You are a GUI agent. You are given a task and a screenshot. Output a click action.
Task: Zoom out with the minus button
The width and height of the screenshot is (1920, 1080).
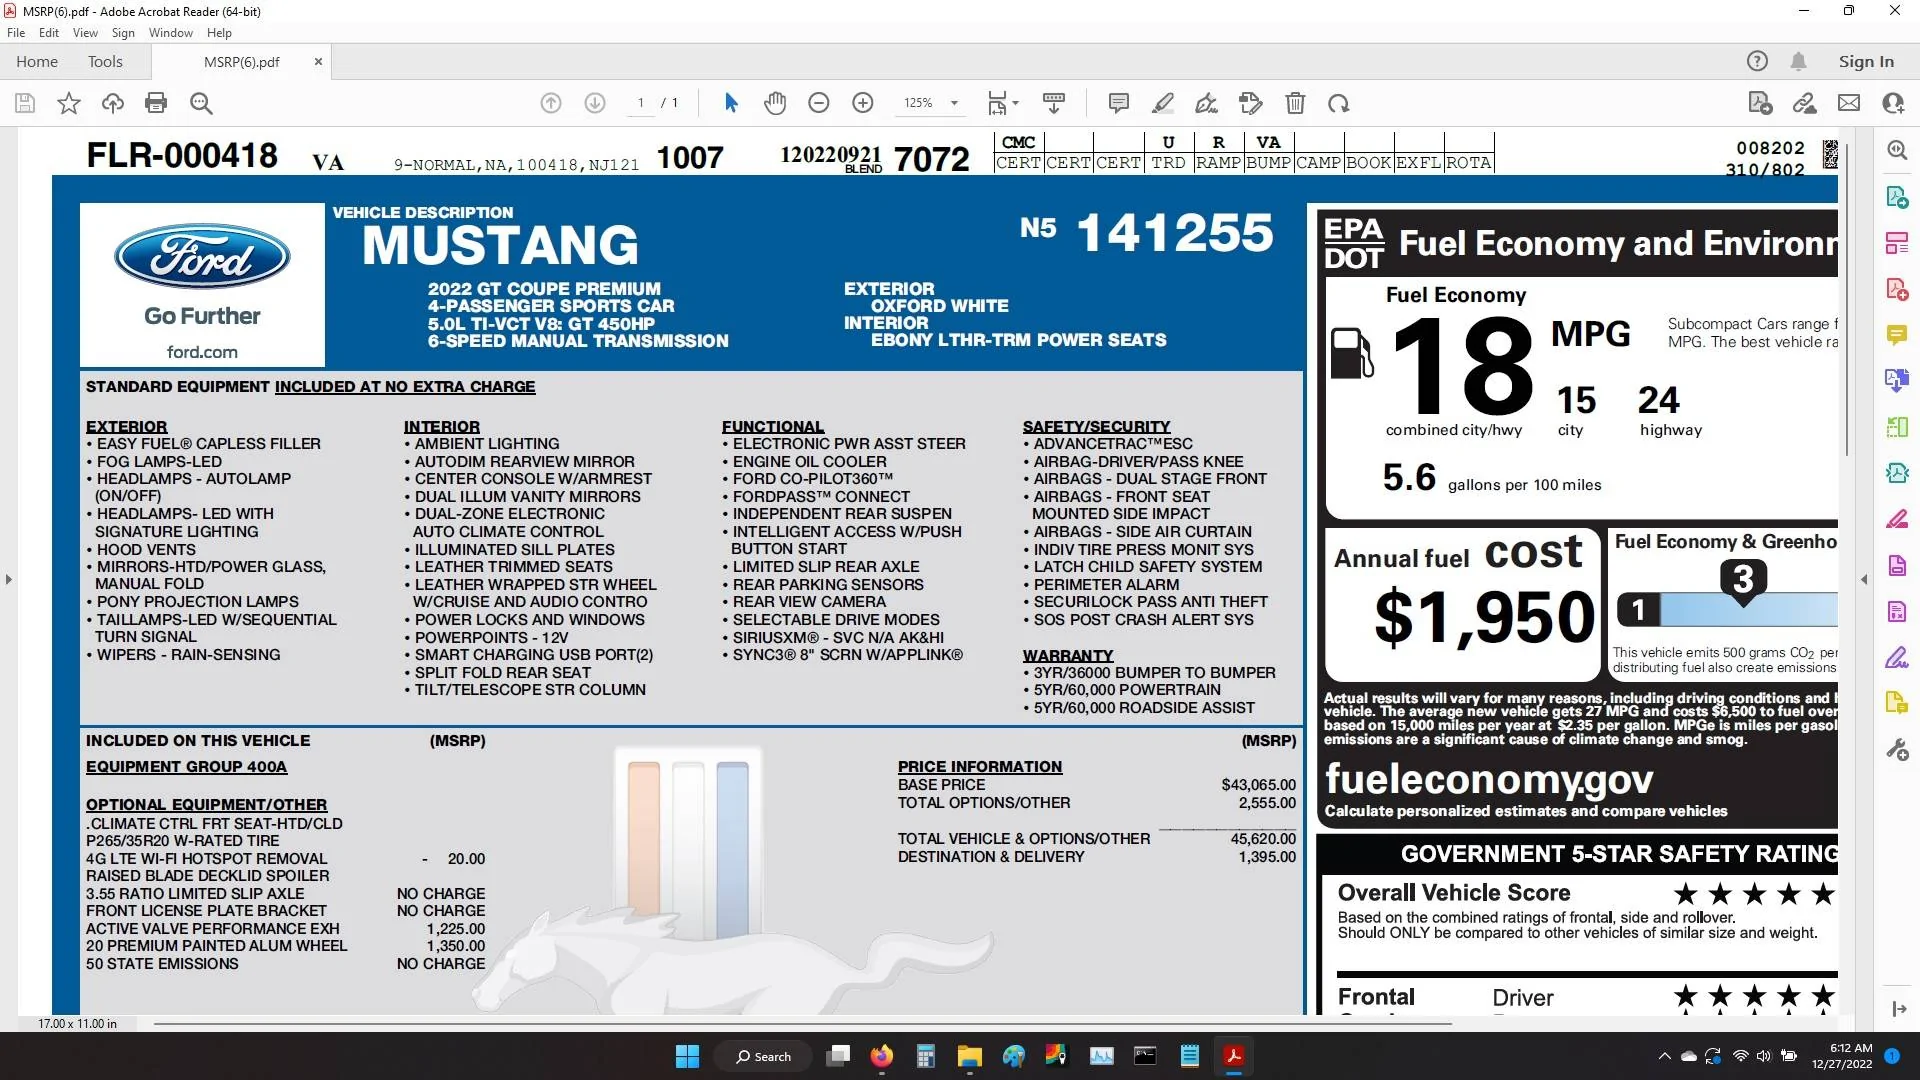click(x=819, y=103)
